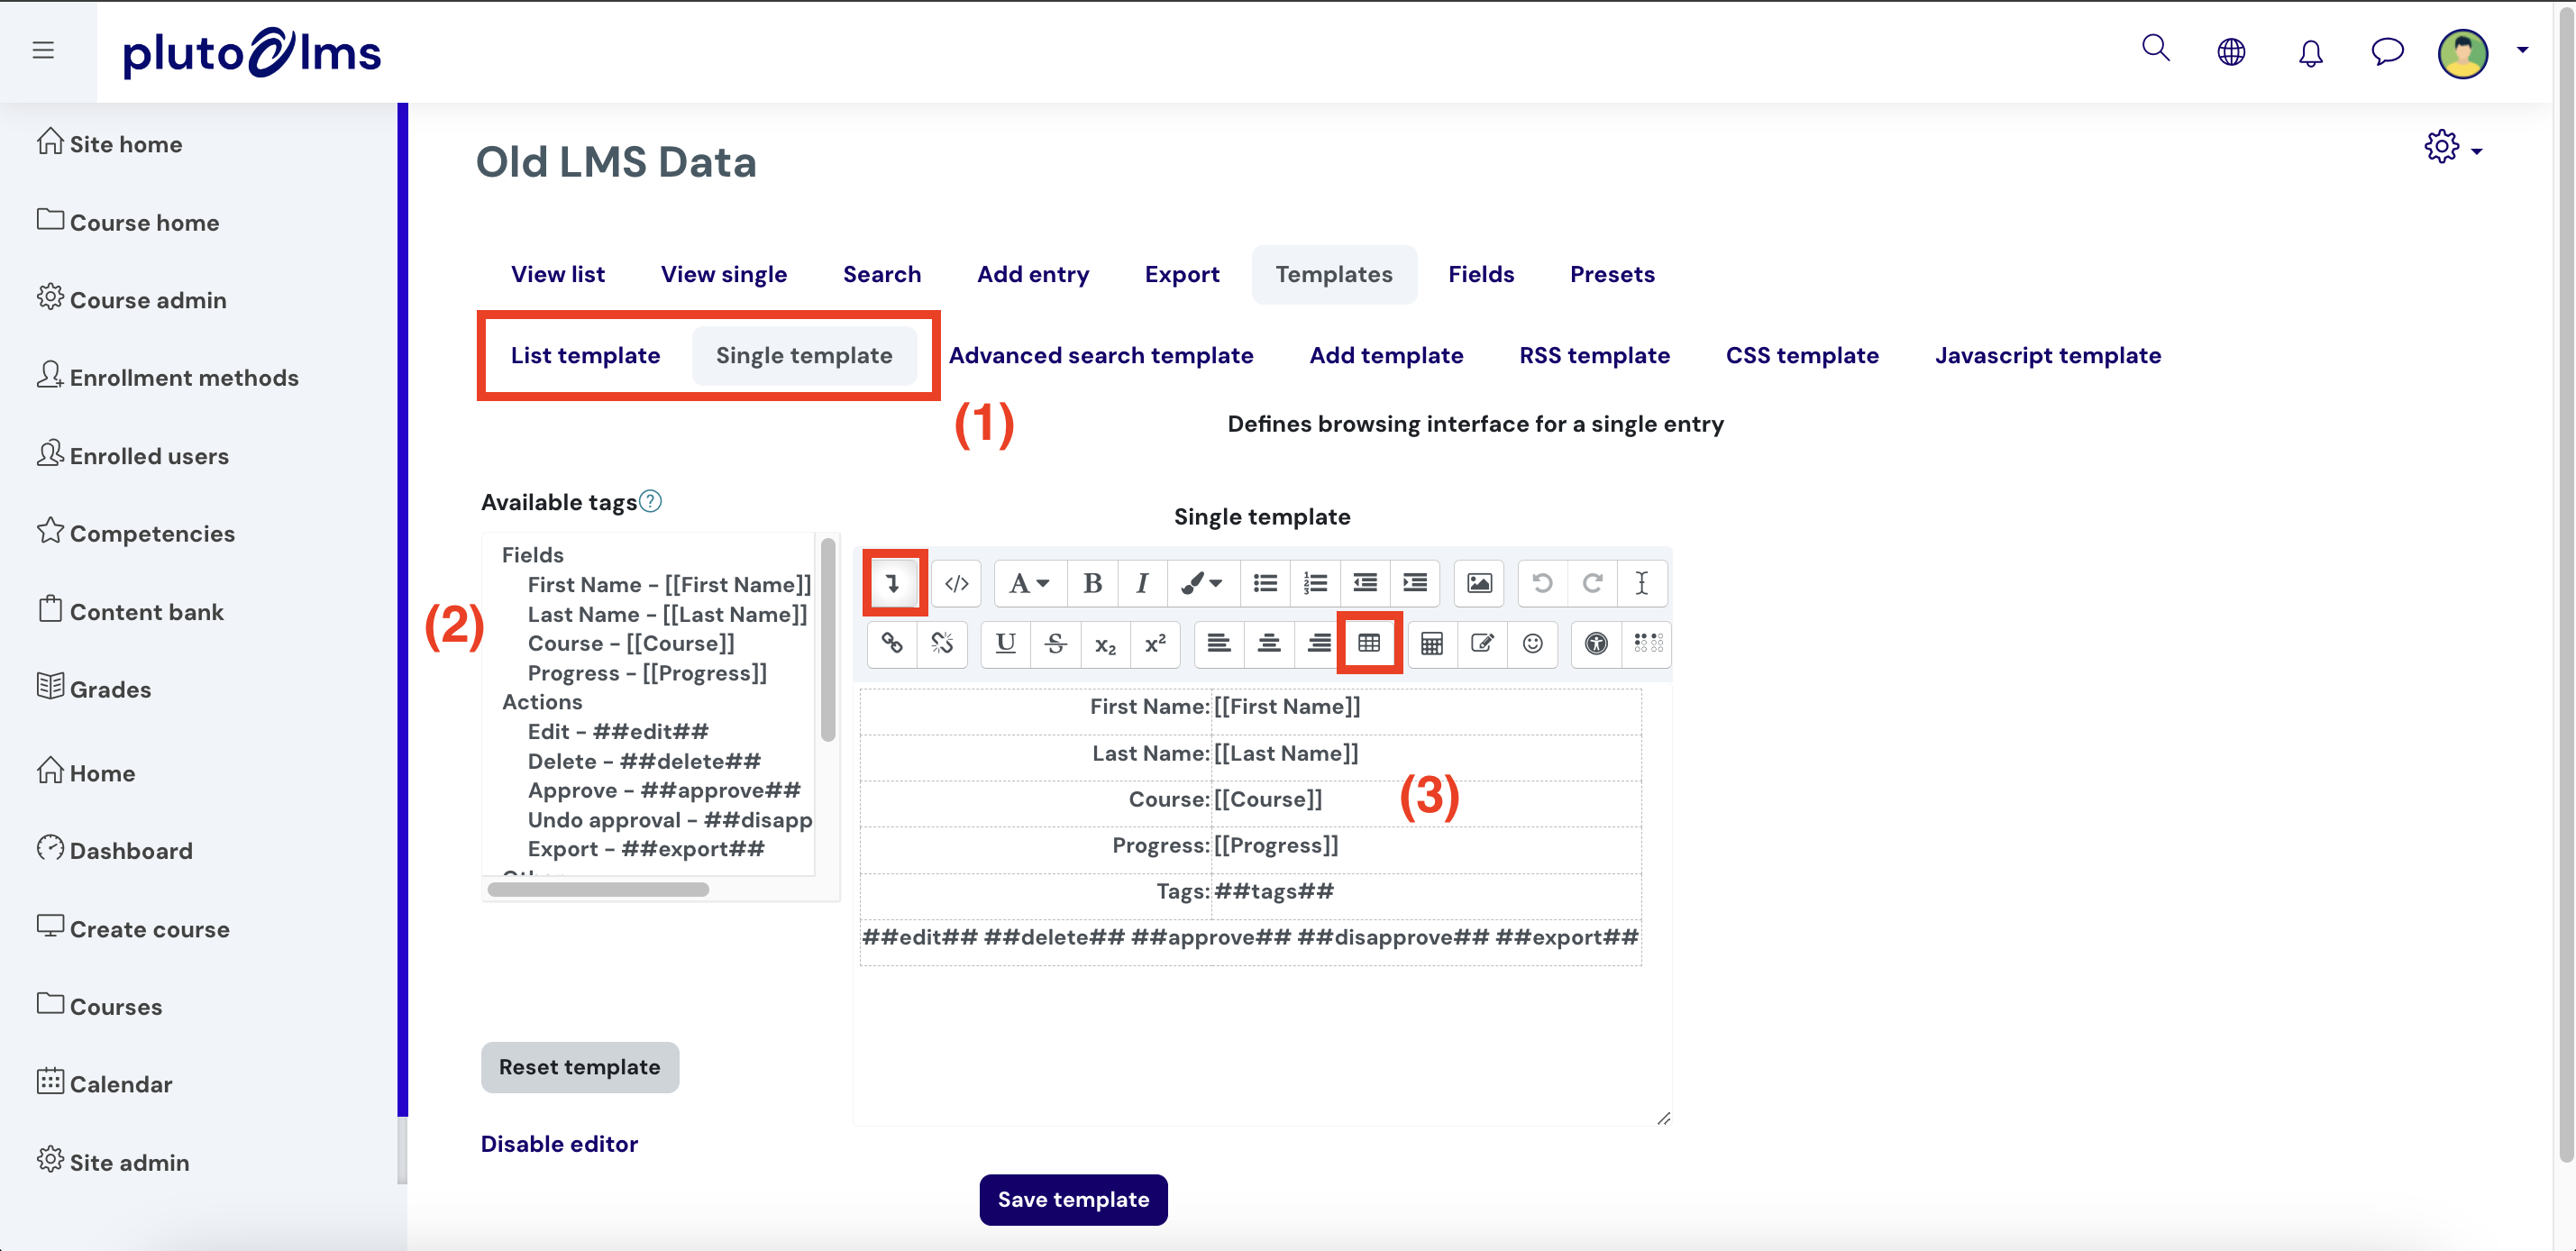Apply subscript formatting

coord(1106,644)
